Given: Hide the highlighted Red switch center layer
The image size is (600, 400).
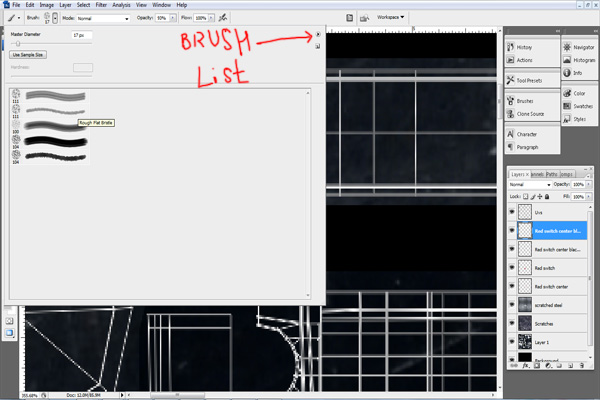Looking at the screenshot, I should coord(512,230).
